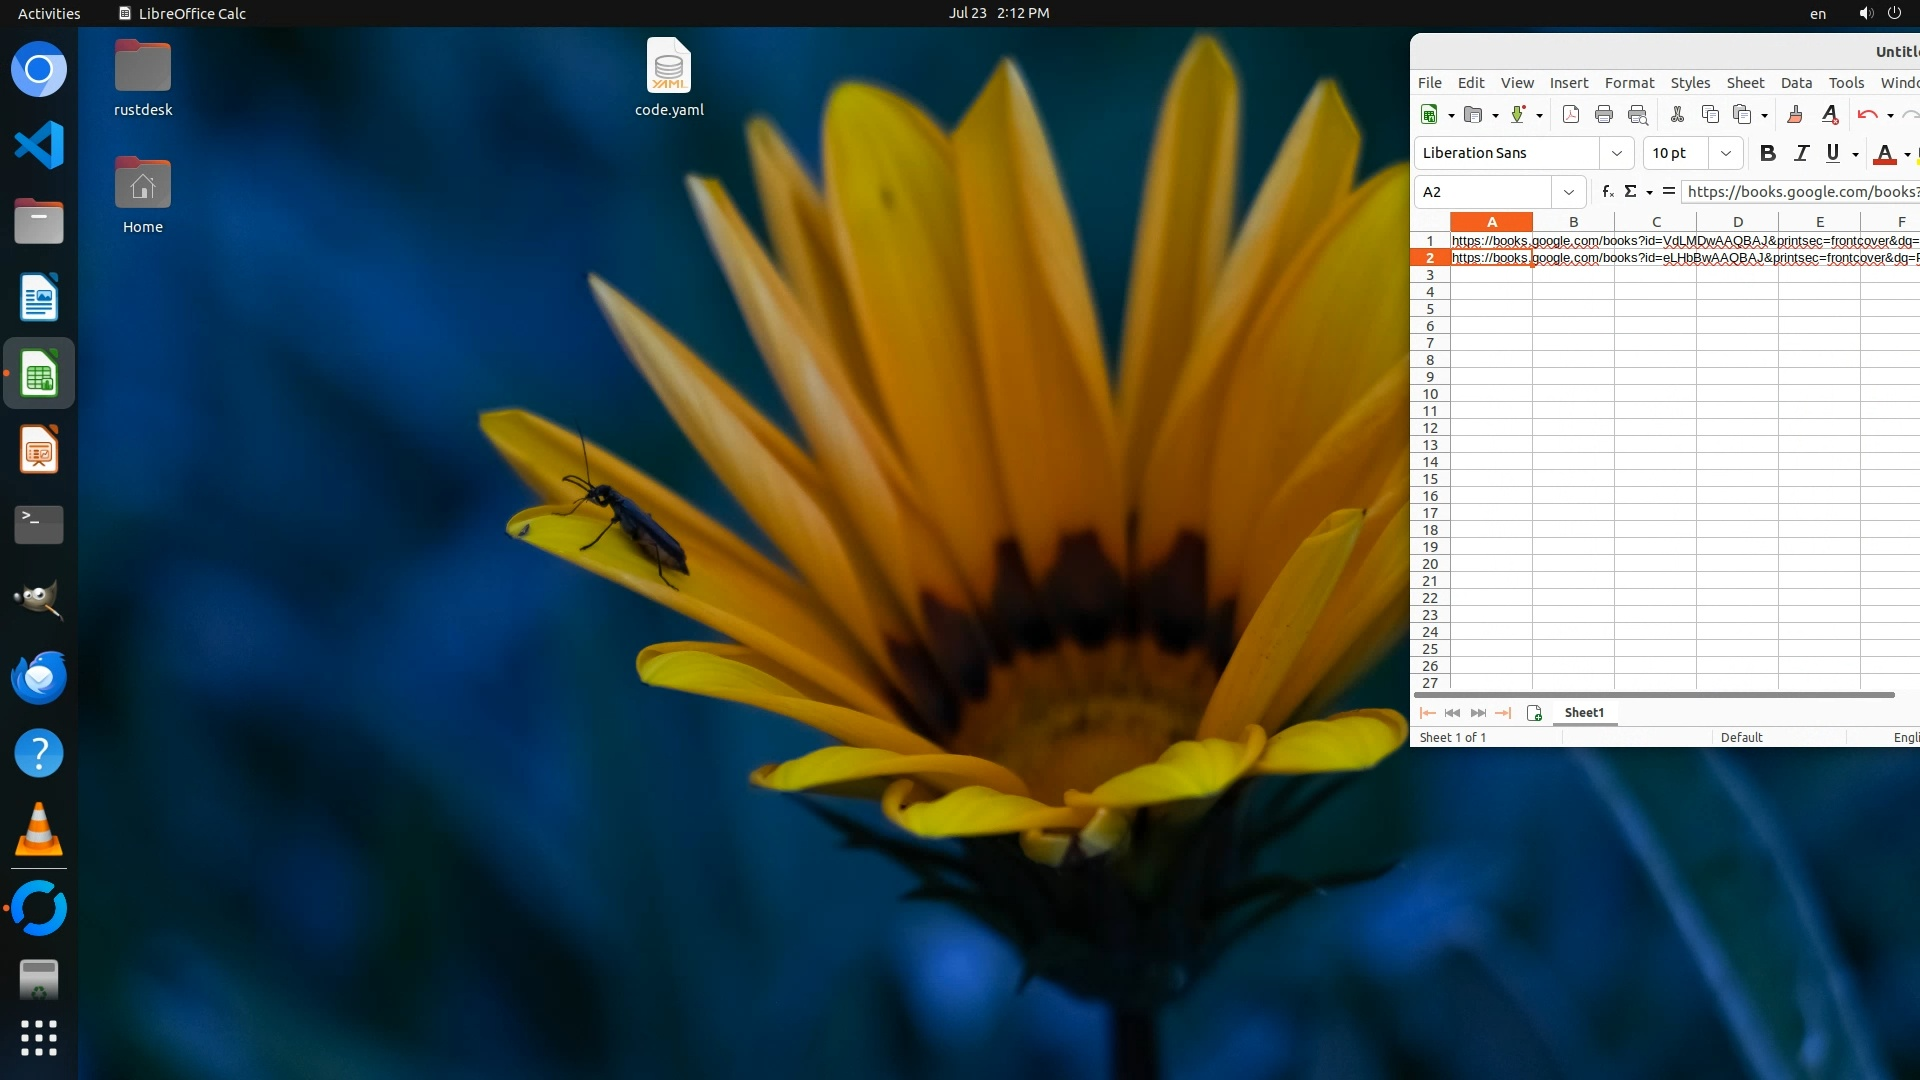Viewport: 1920px width, 1080px height.
Task: Click the Cut scissors icon
Action: [x=1677, y=114]
